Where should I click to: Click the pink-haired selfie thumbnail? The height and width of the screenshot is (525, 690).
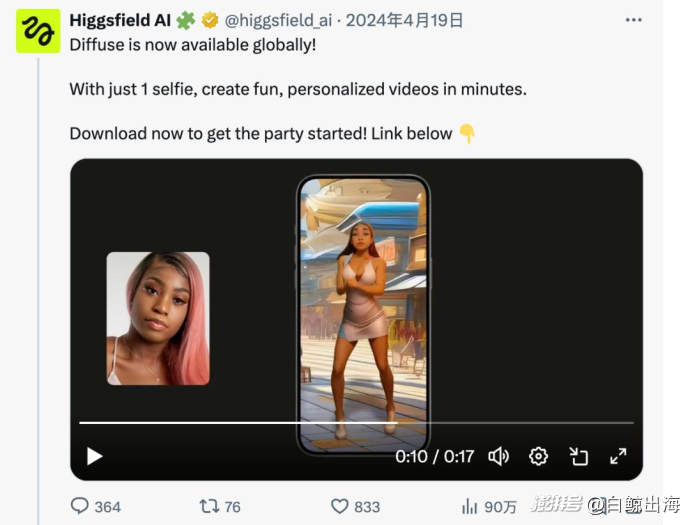tap(158, 318)
